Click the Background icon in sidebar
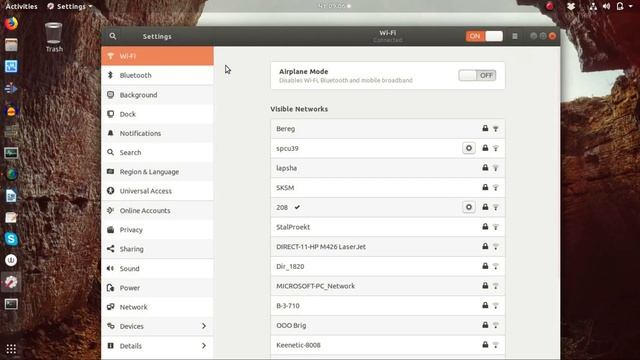Image resolution: width=640 pixels, height=360 pixels. 110,95
